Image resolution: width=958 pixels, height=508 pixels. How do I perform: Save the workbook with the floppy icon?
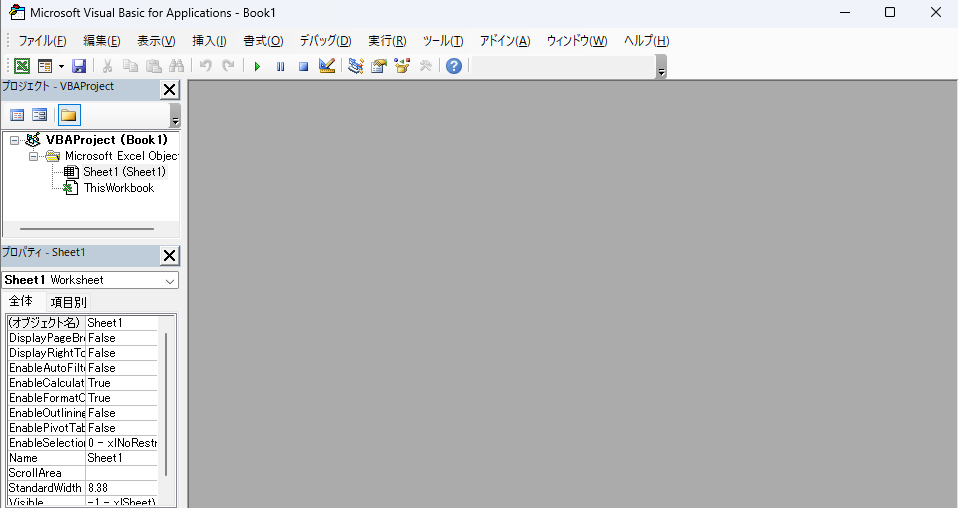pyautogui.click(x=79, y=65)
